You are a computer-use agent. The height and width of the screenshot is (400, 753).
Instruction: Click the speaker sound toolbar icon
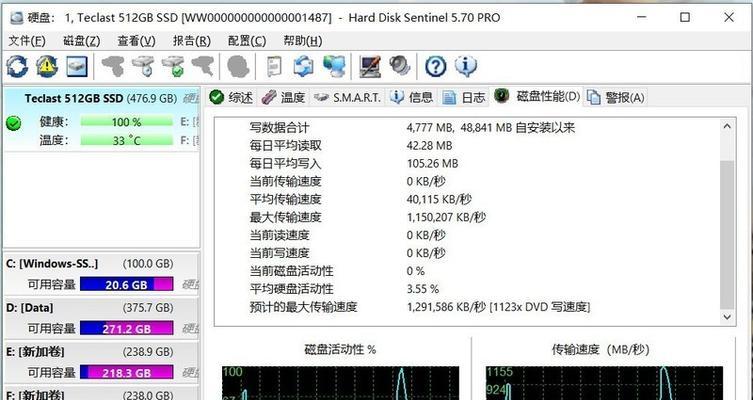coord(400,66)
